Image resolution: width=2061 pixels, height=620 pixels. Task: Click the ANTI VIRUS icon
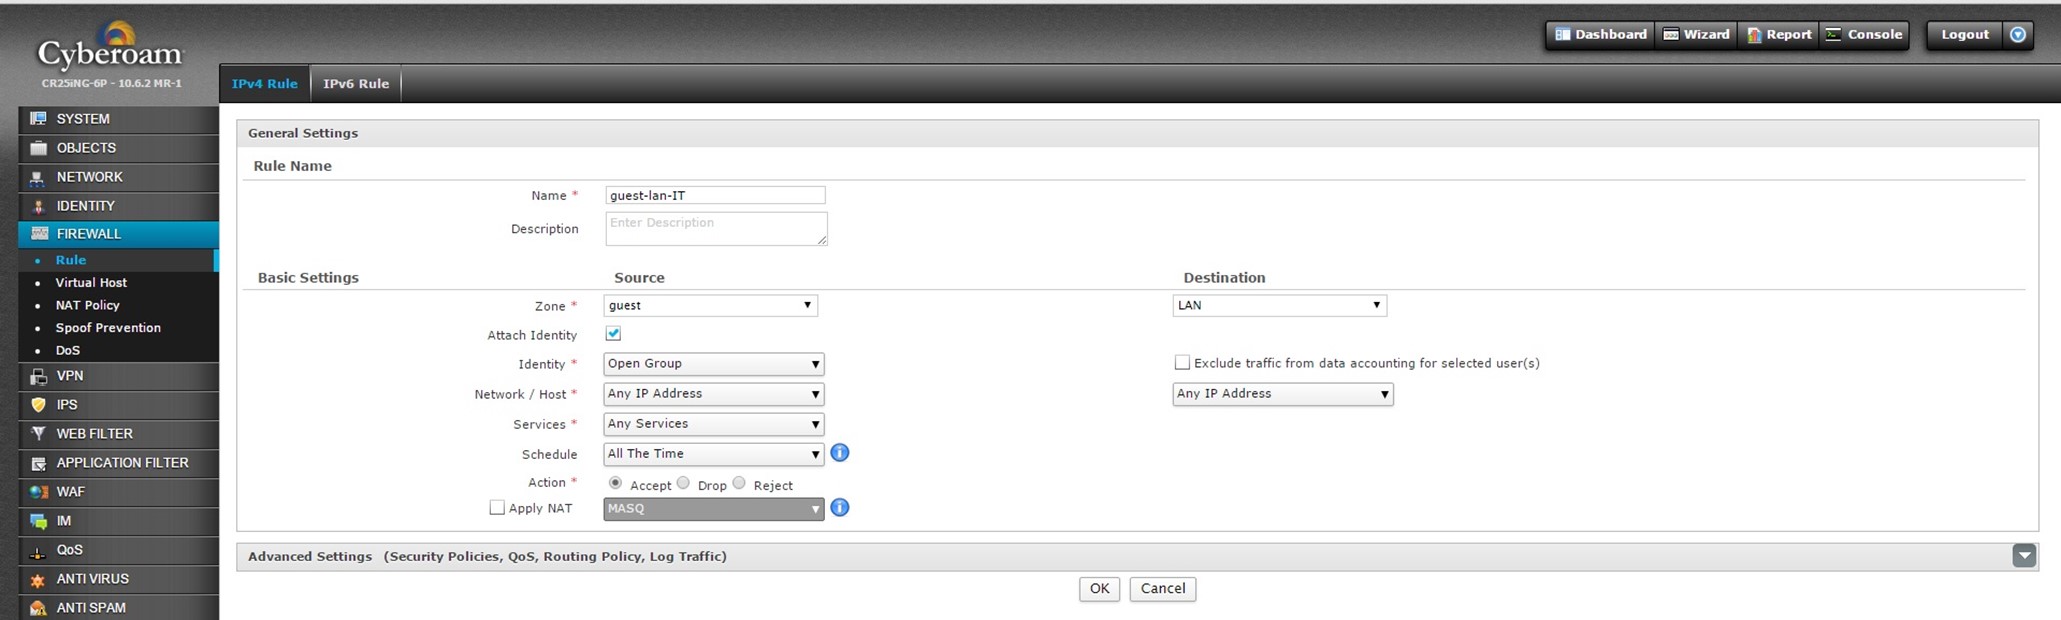39,579
